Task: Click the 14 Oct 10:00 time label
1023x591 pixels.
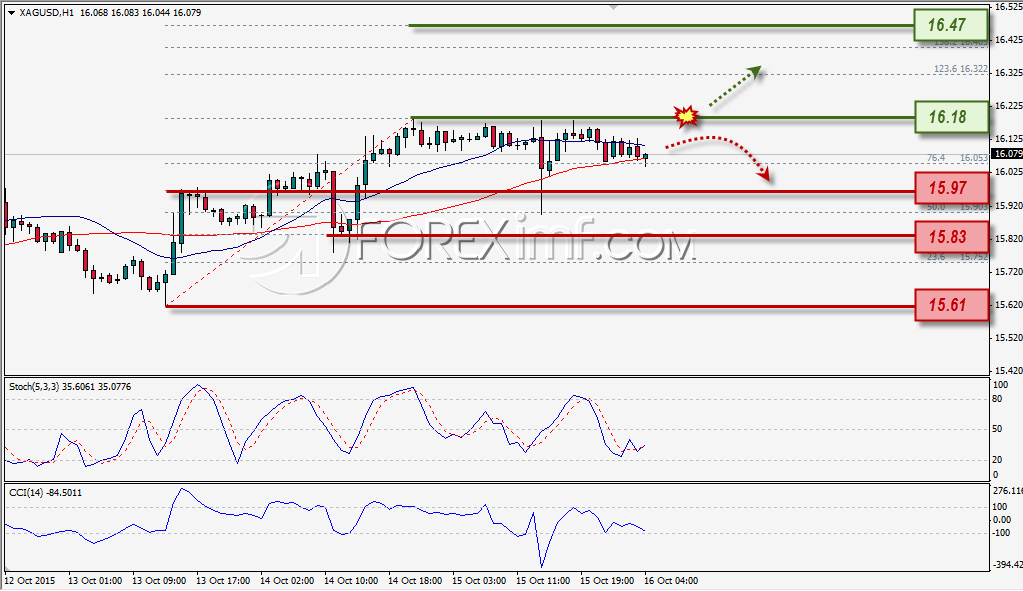Action: [351, 581]
